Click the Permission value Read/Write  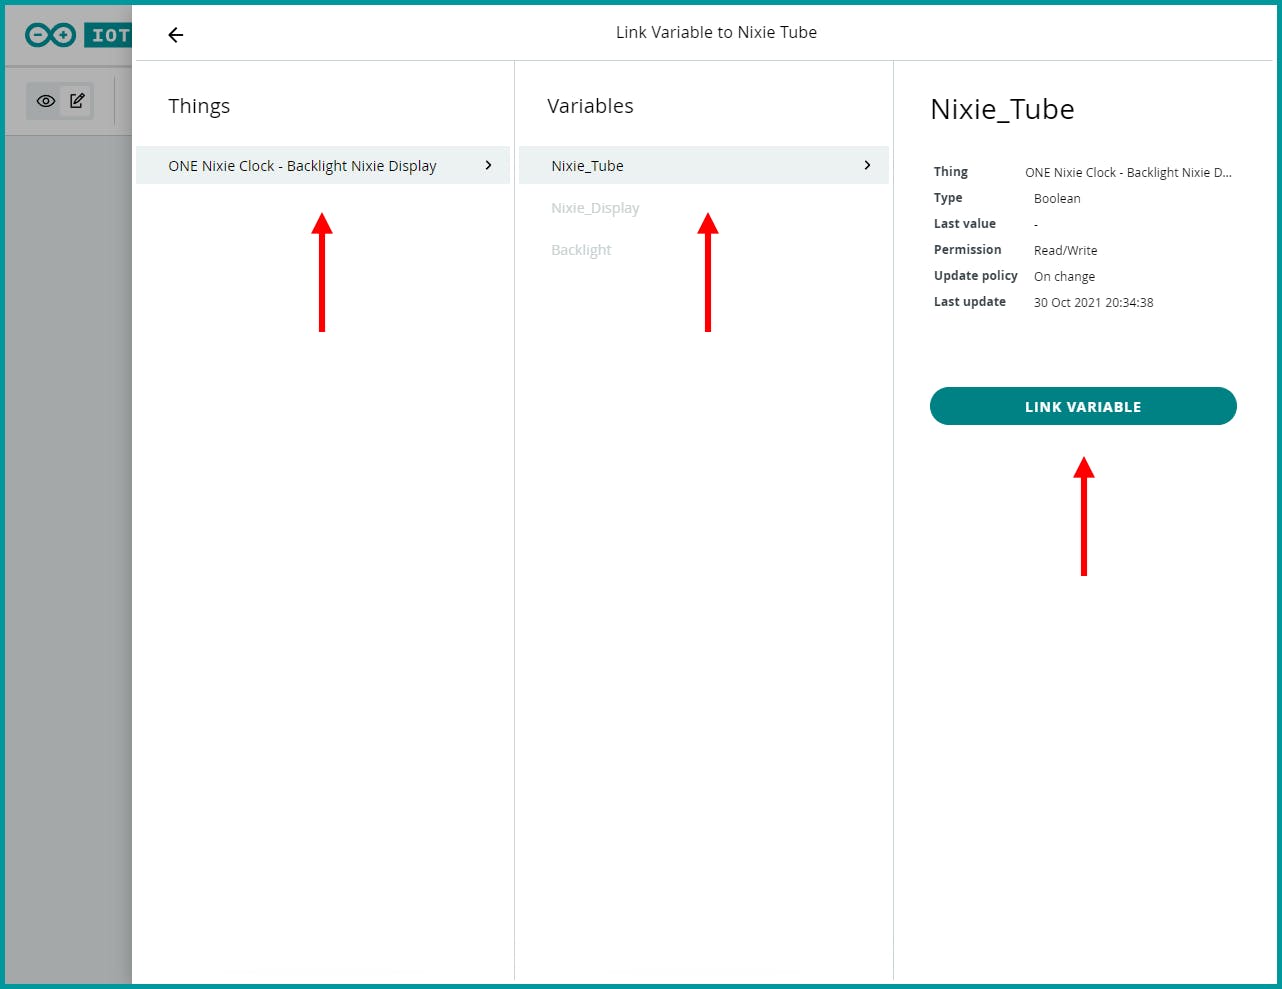point(1065,250)
